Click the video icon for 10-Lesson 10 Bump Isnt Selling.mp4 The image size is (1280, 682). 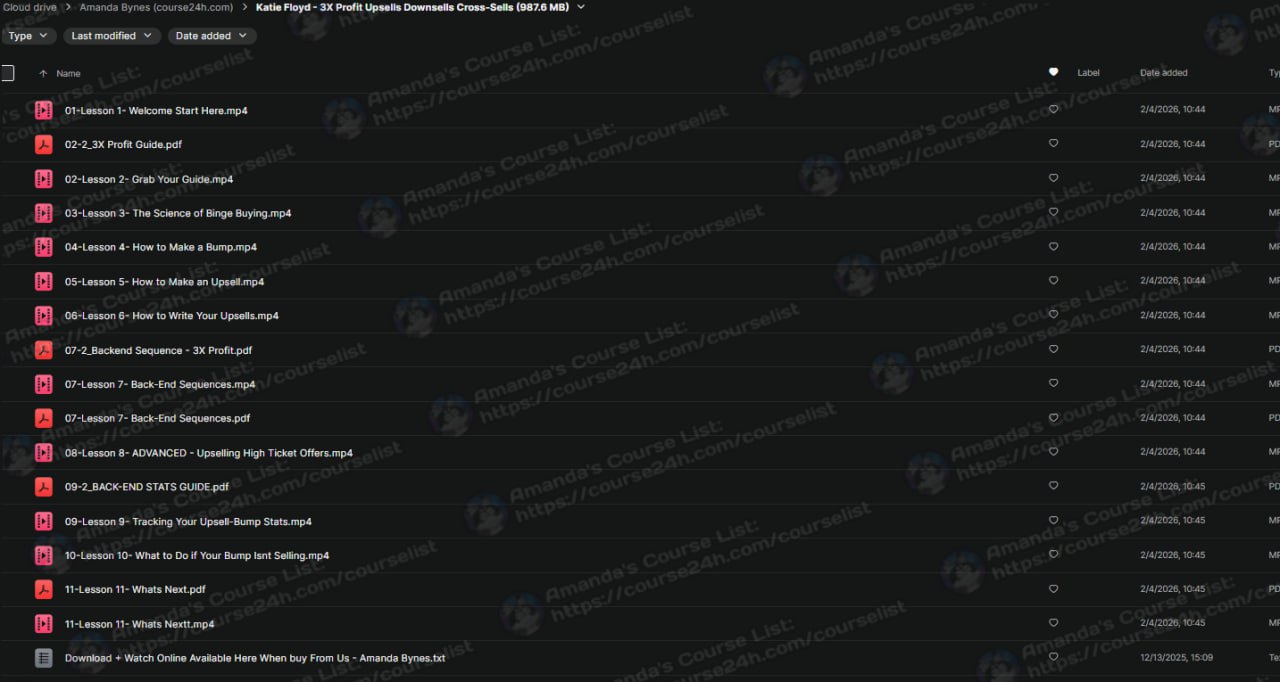[x=43, y=555]
